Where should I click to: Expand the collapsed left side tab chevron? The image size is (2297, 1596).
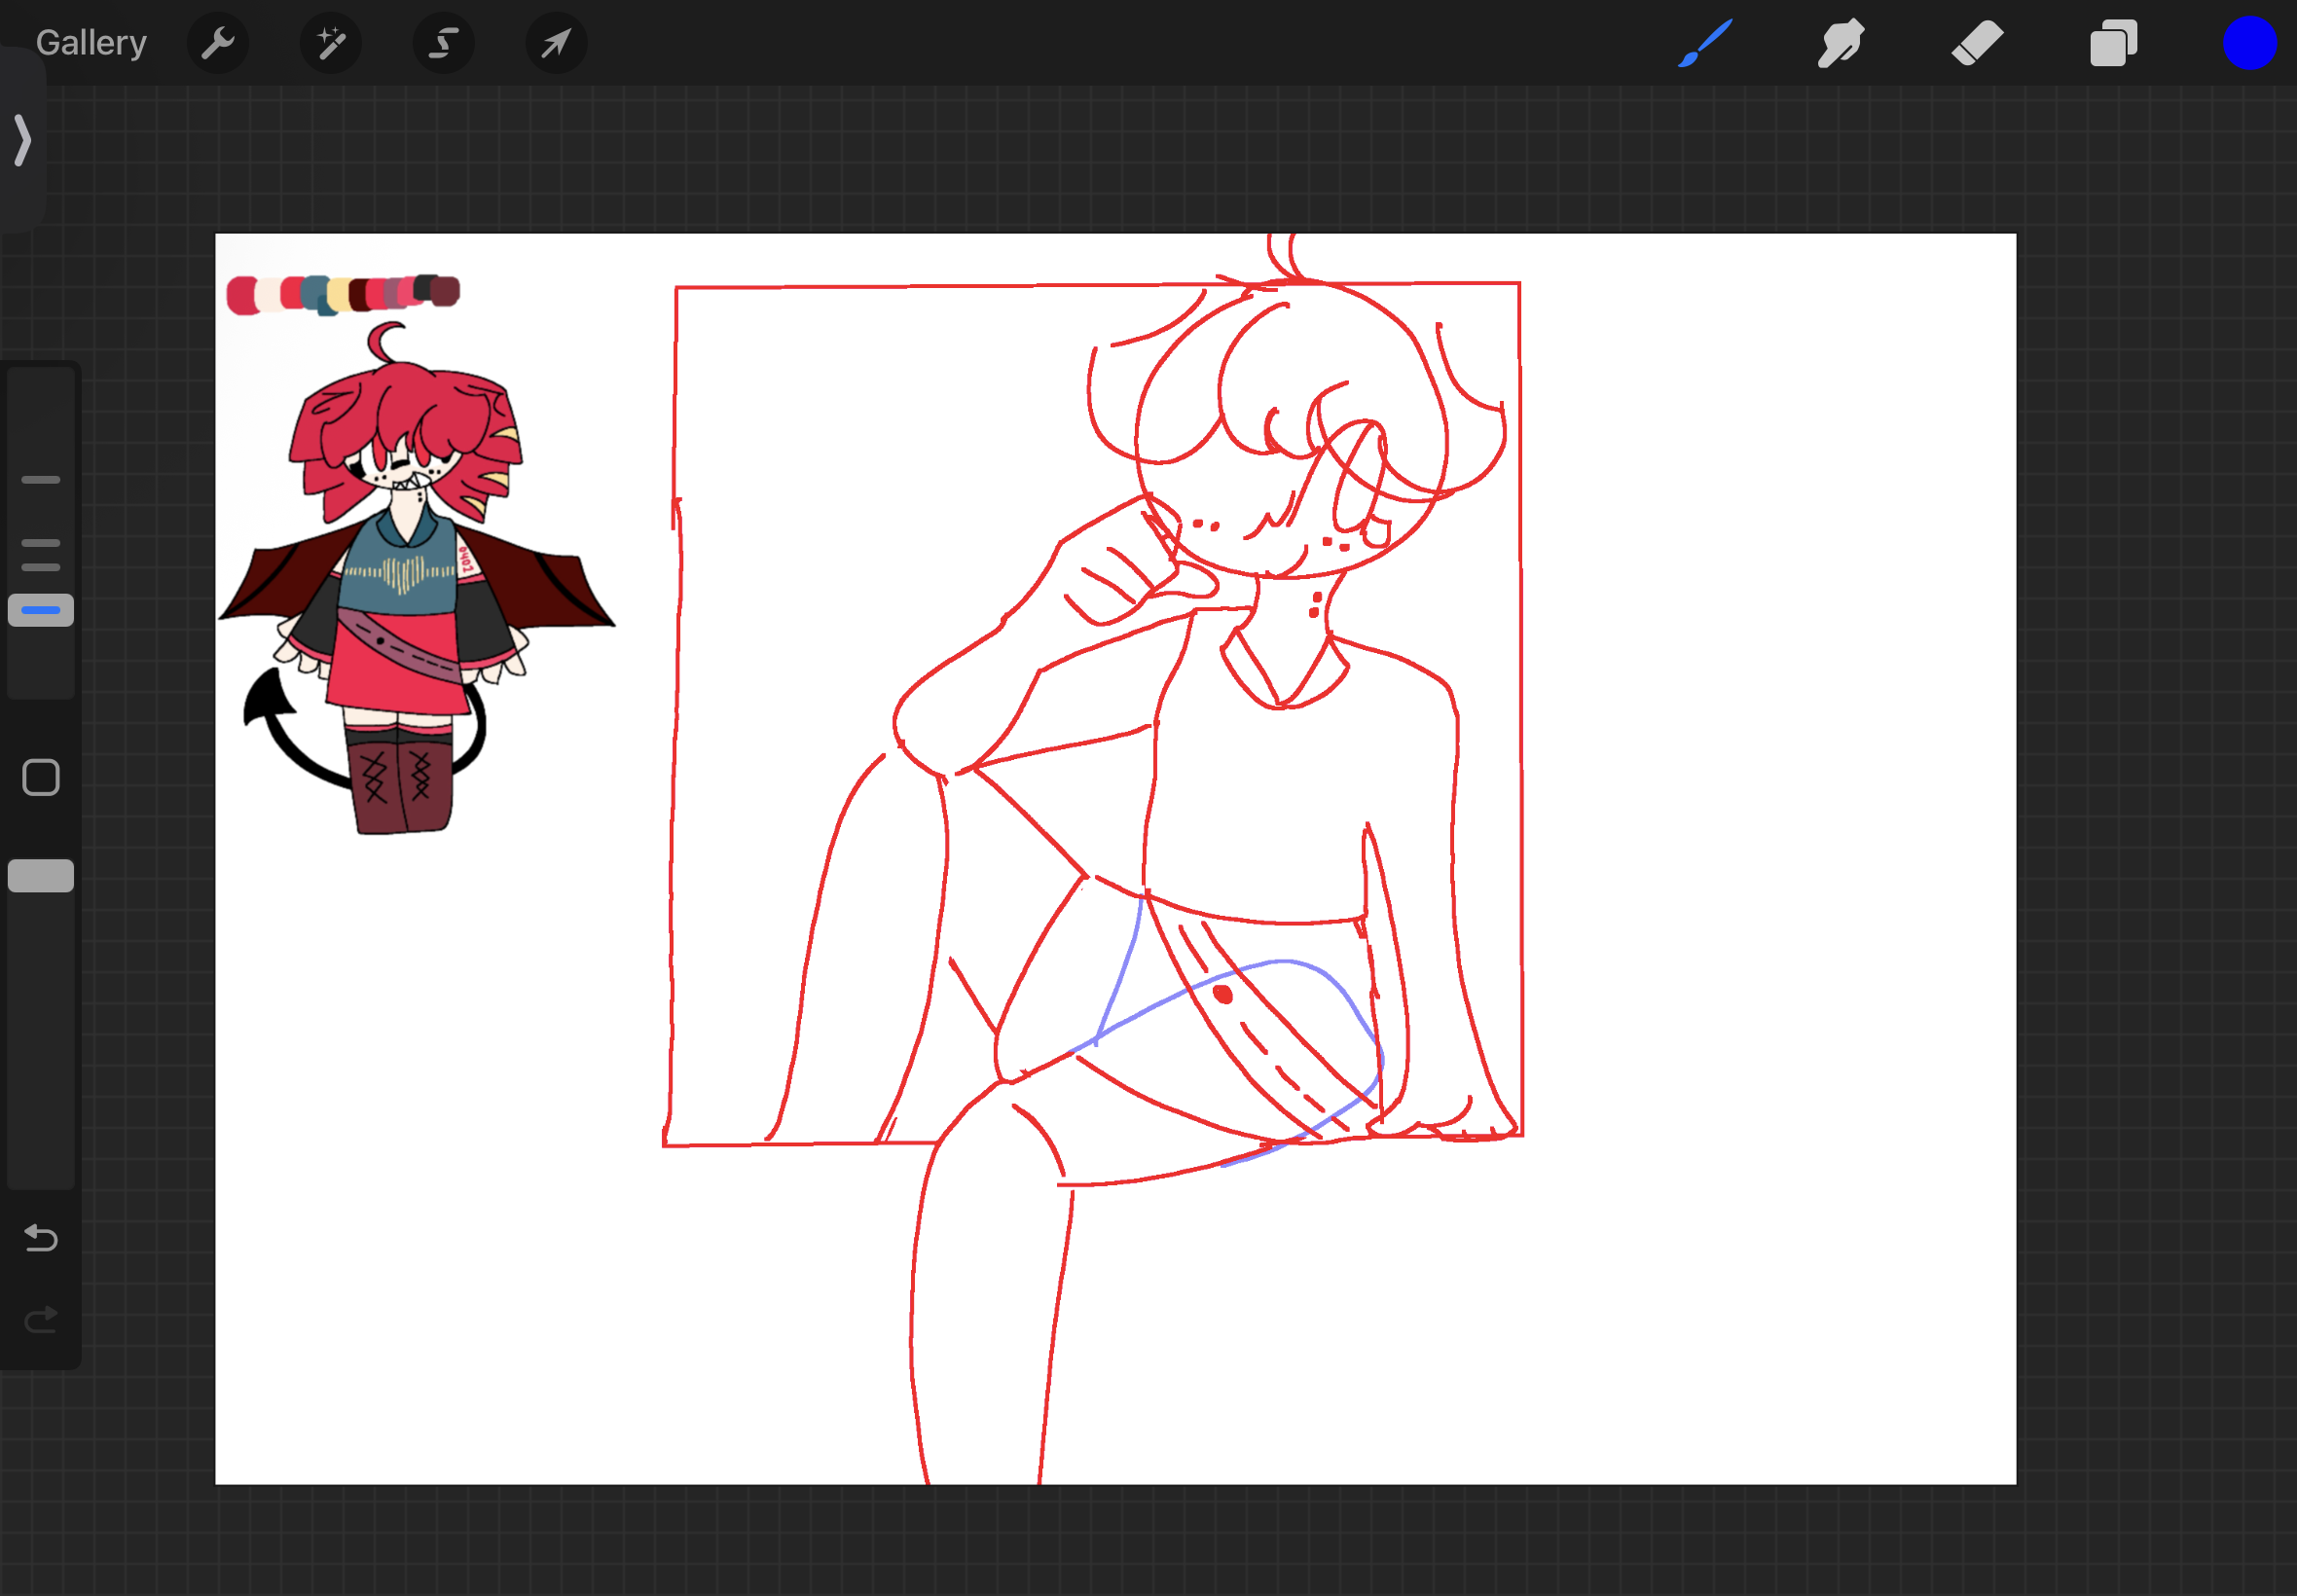click(x=22, y=140)
